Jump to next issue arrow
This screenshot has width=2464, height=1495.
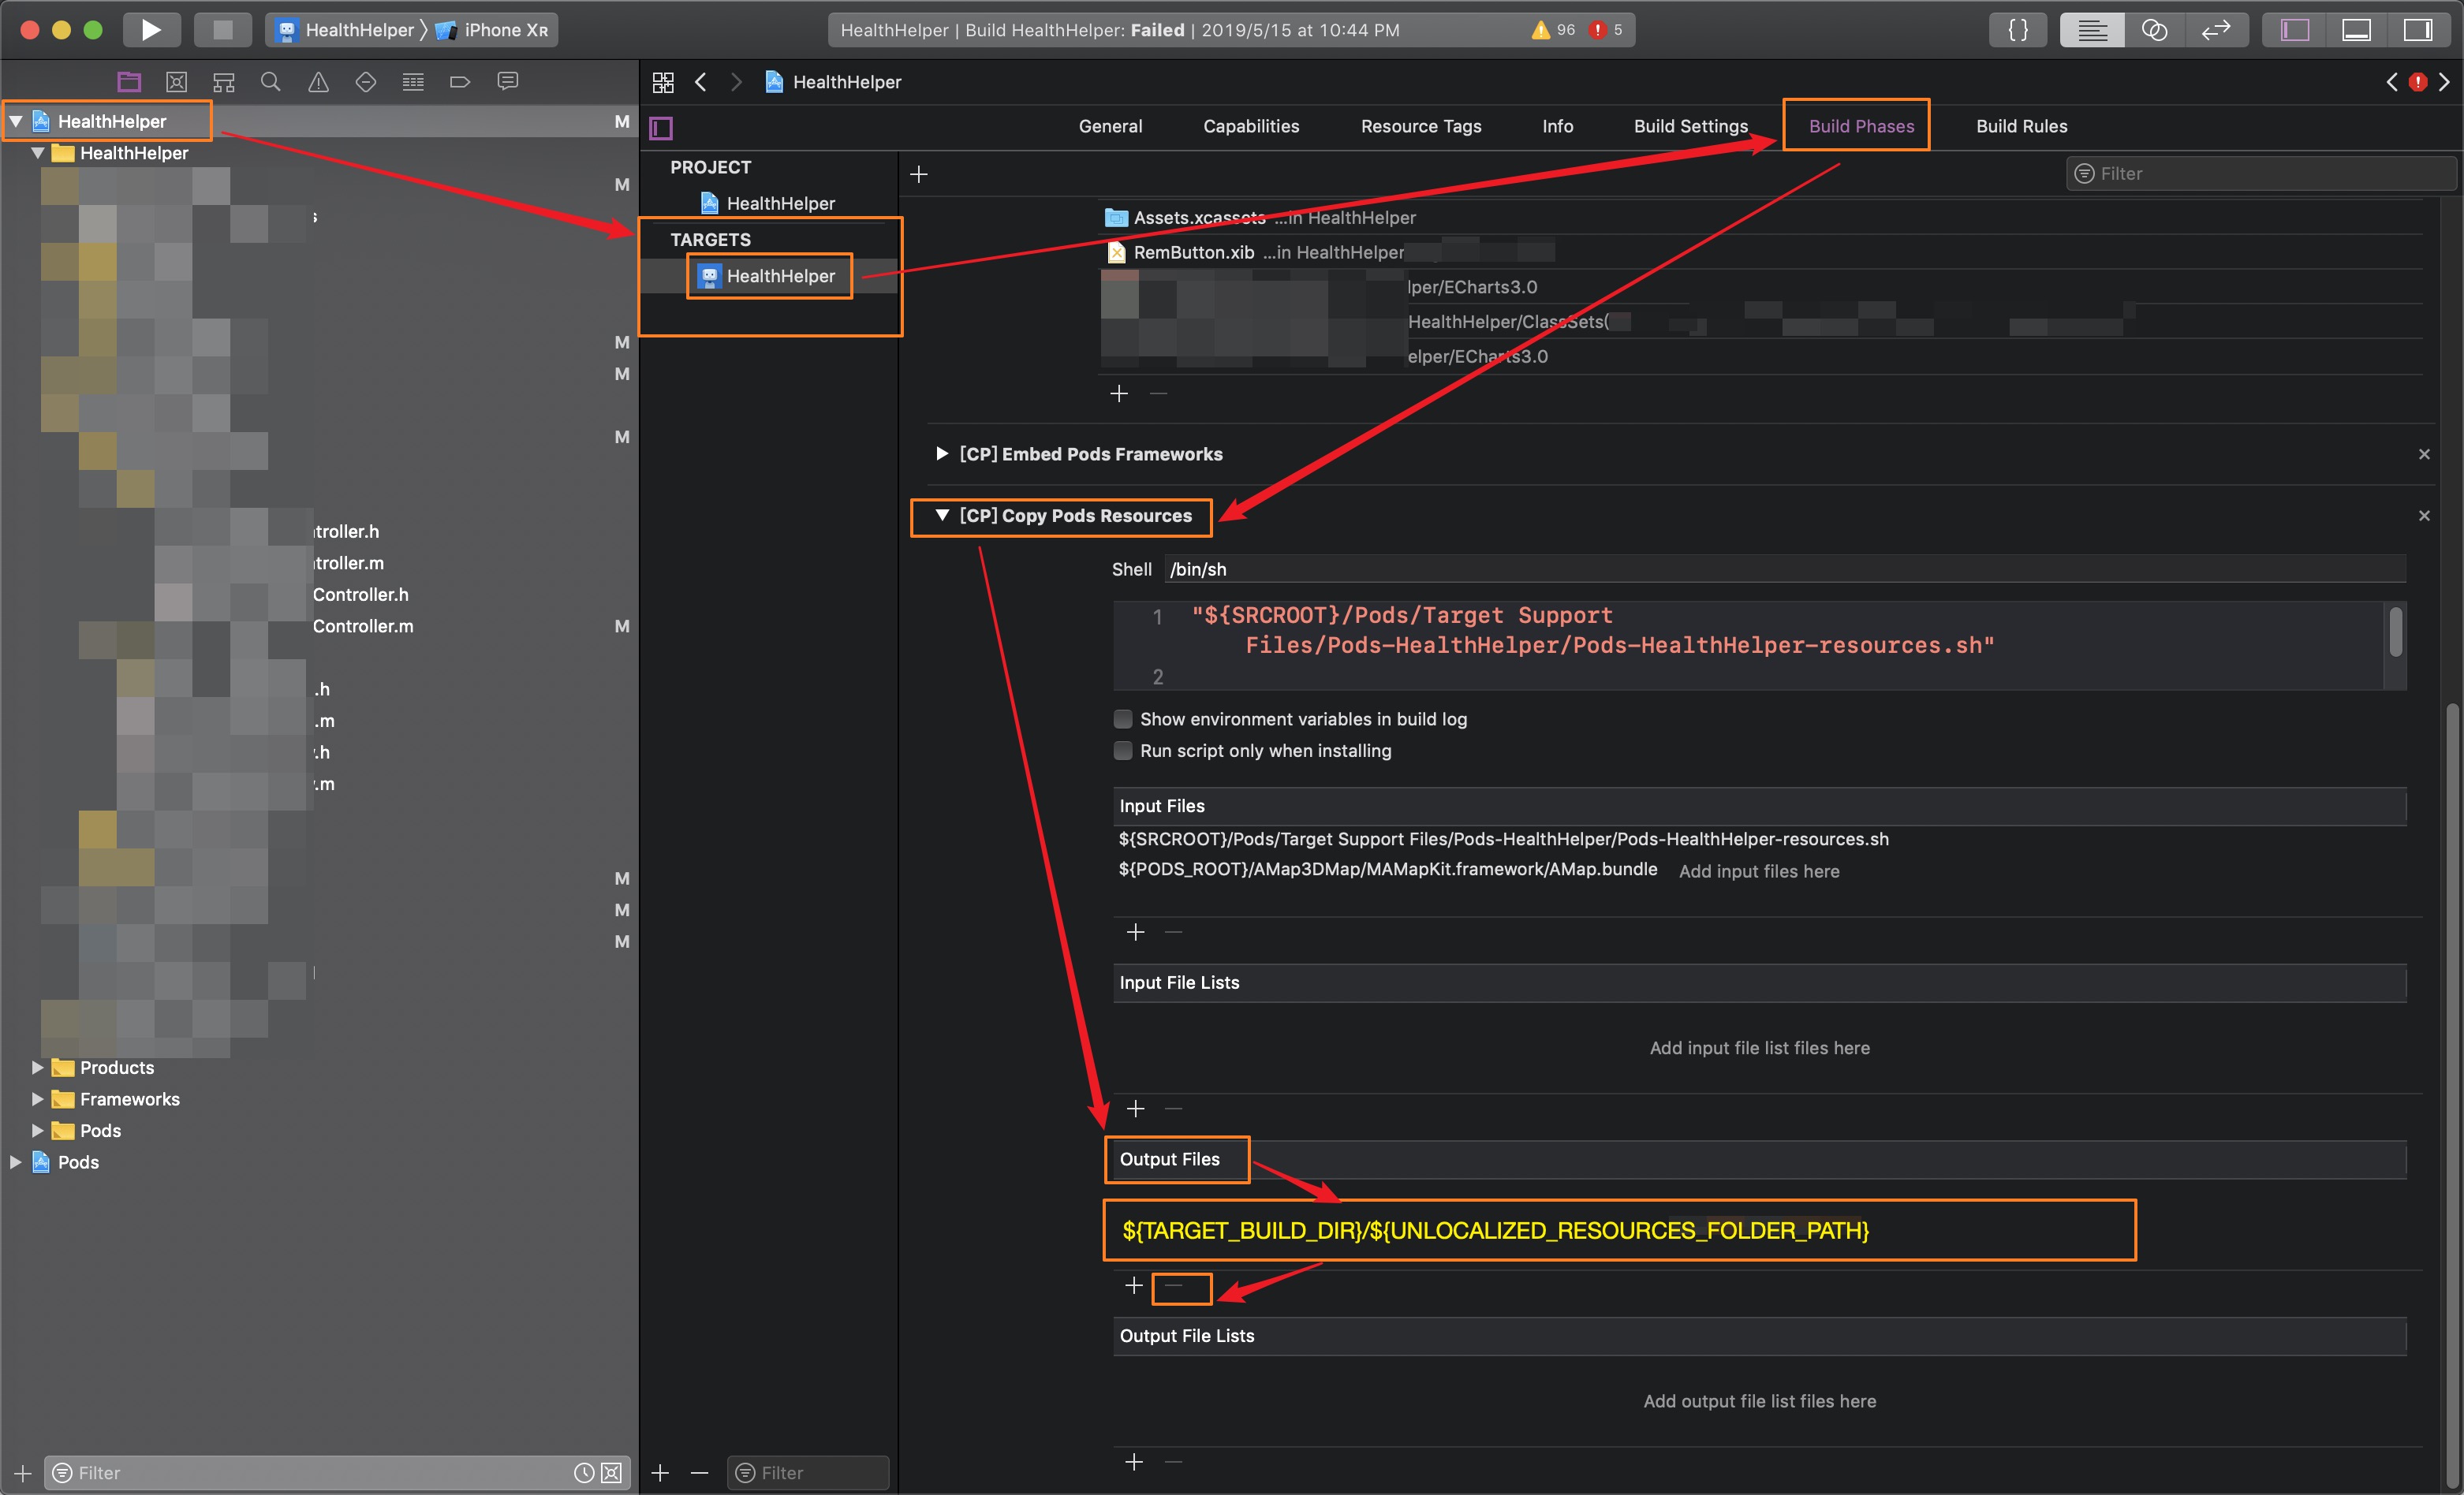point(2444,82)
